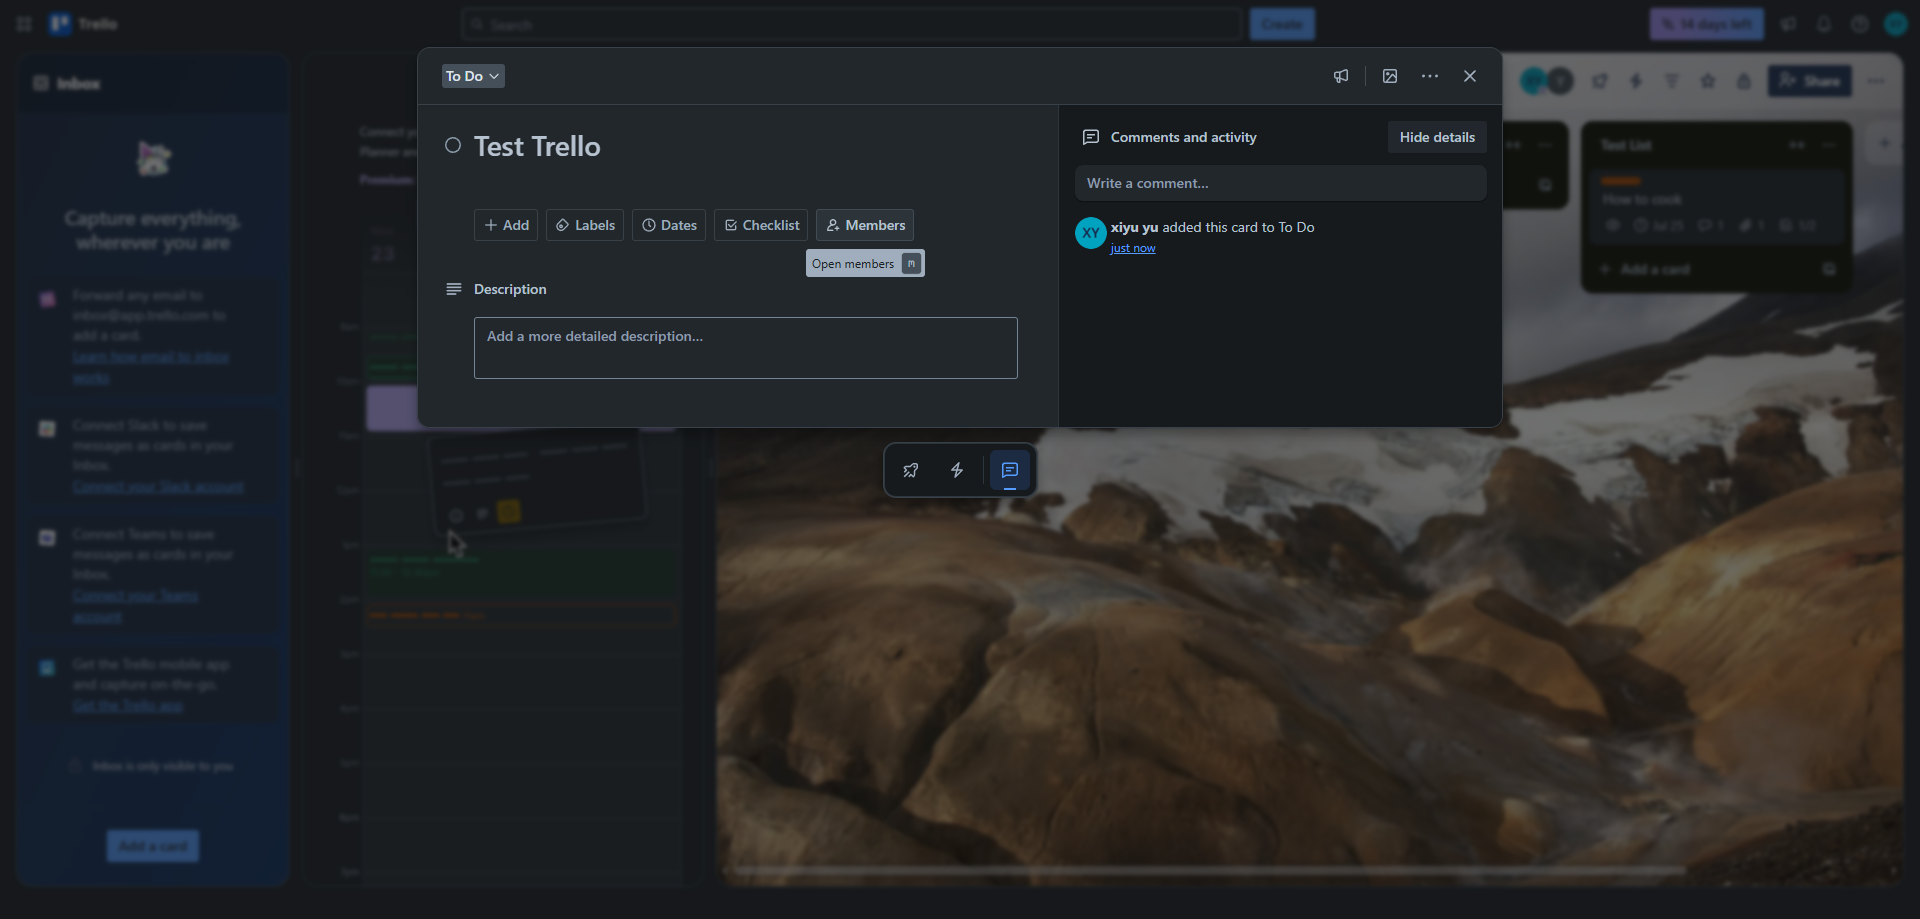Click the header megaphone icon
This screenshot has width=1920, height=919.
(x=1788, y=24)
